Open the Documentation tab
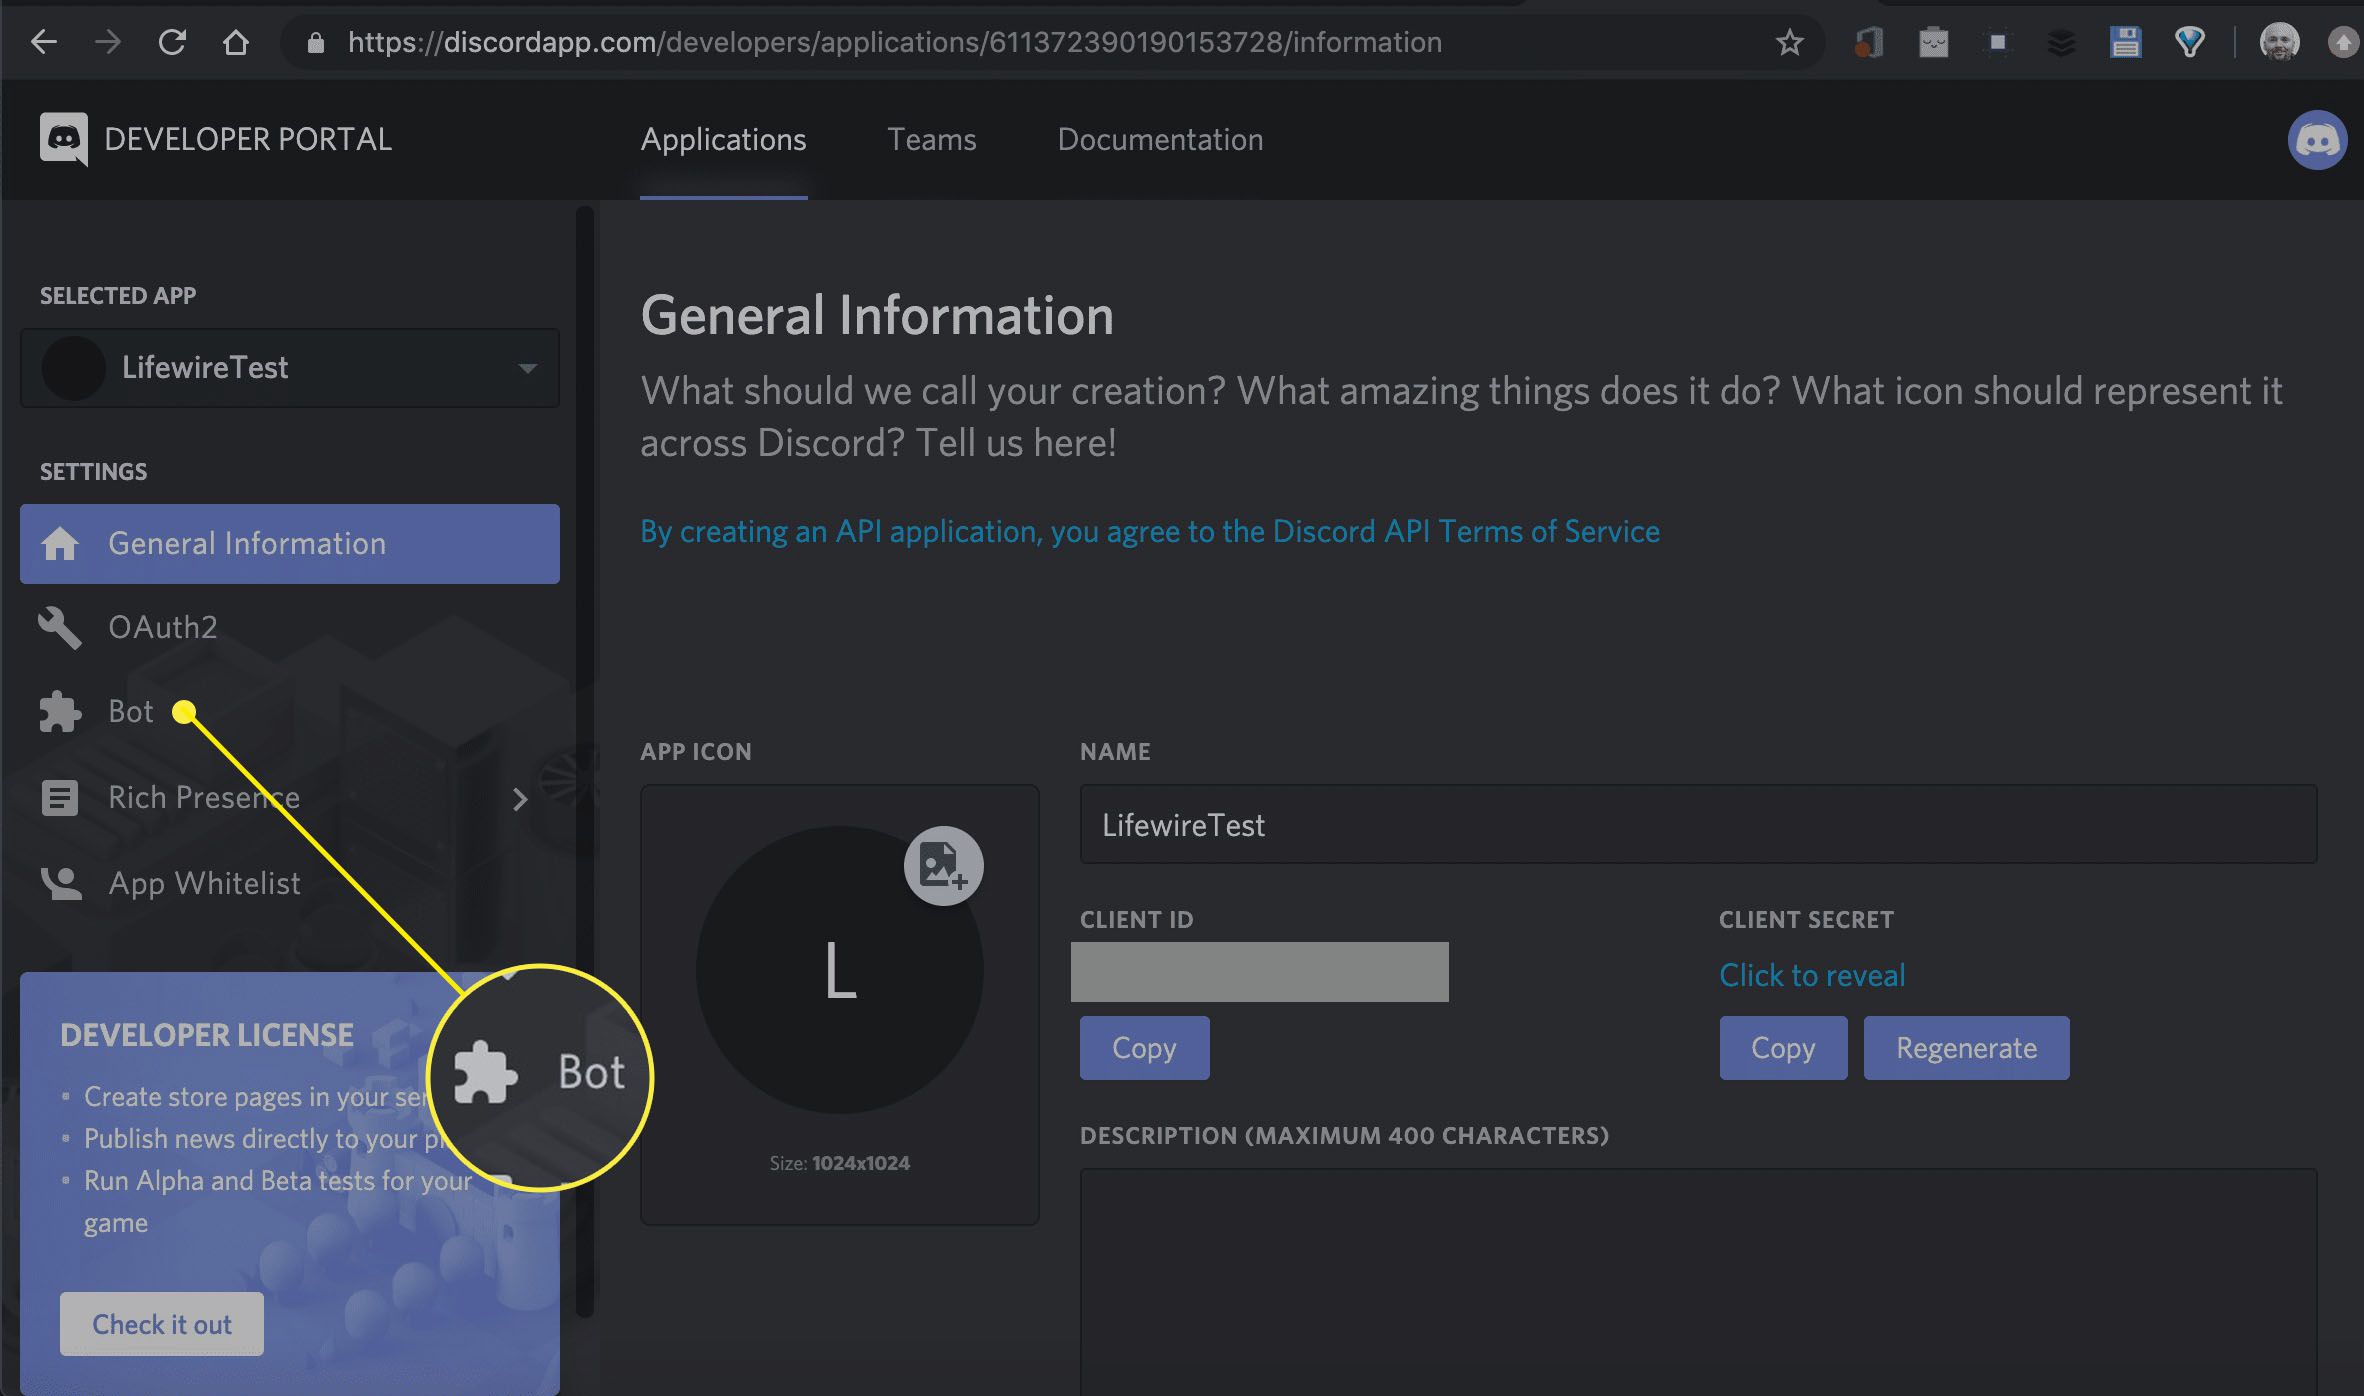Screen dimensions: 2364x1396 (1160, 140)
